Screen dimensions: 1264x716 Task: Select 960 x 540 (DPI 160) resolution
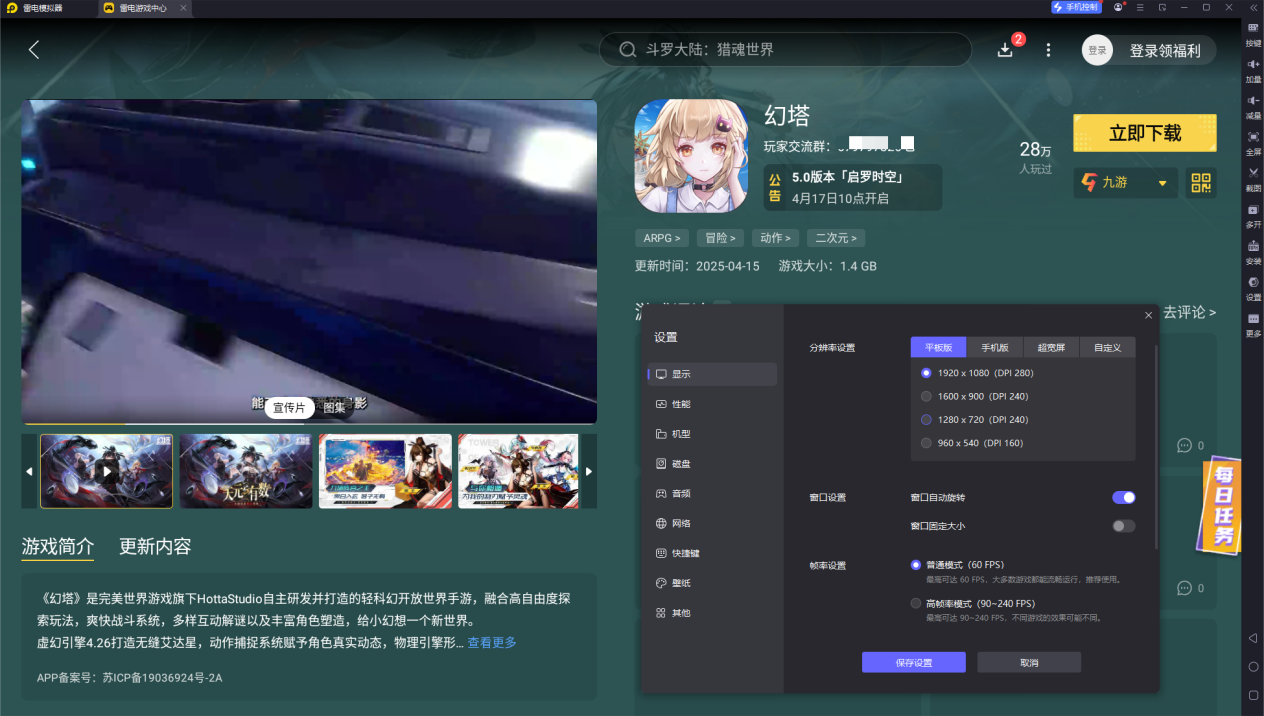coord(971,443)
